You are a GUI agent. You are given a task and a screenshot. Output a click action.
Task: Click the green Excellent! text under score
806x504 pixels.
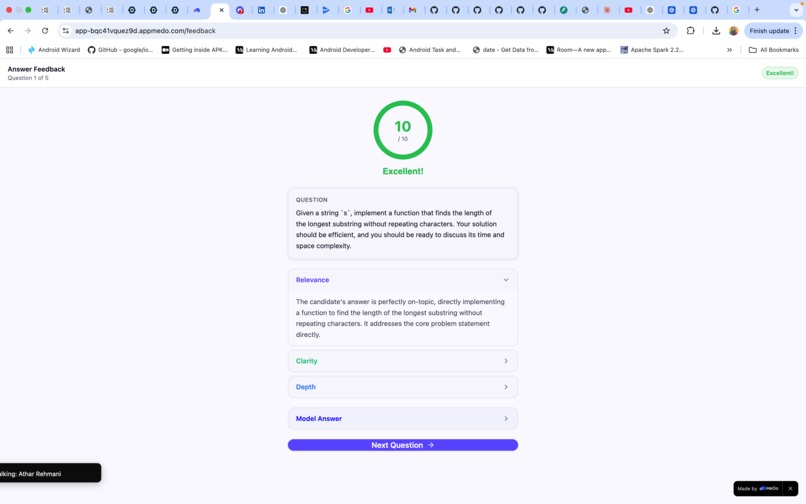point(402,171)
